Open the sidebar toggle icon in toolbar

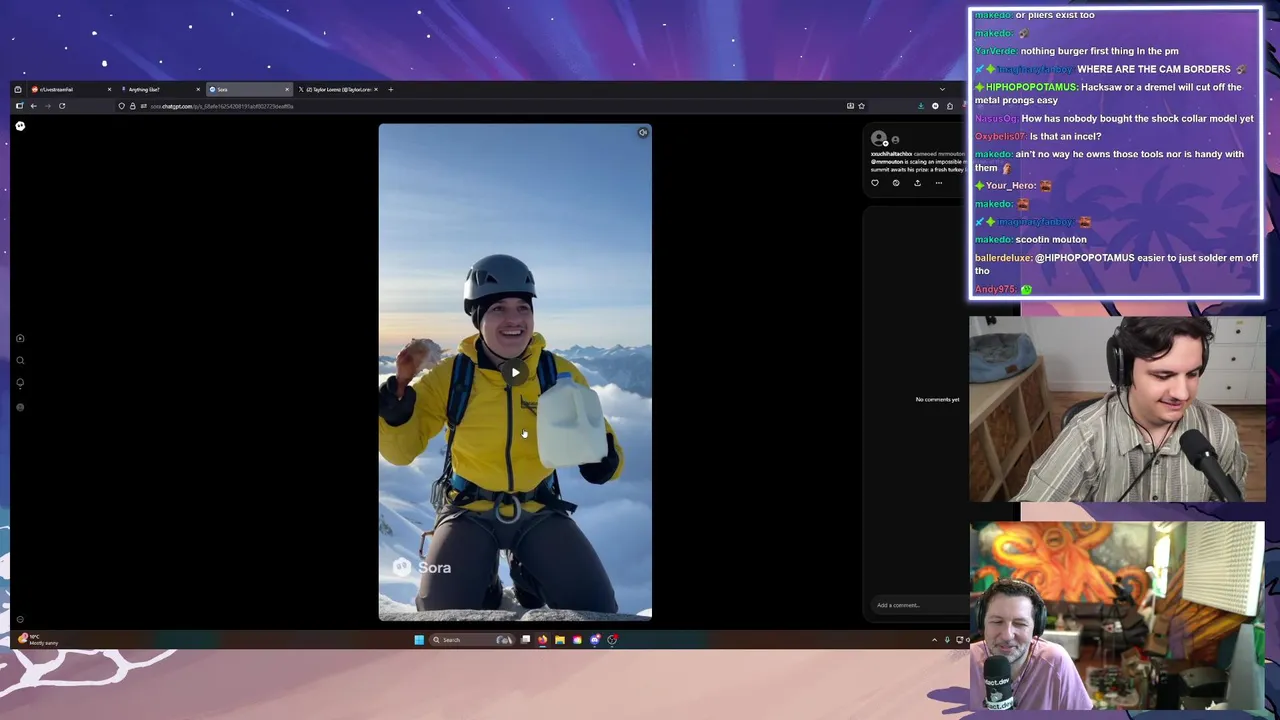point(19,106)
